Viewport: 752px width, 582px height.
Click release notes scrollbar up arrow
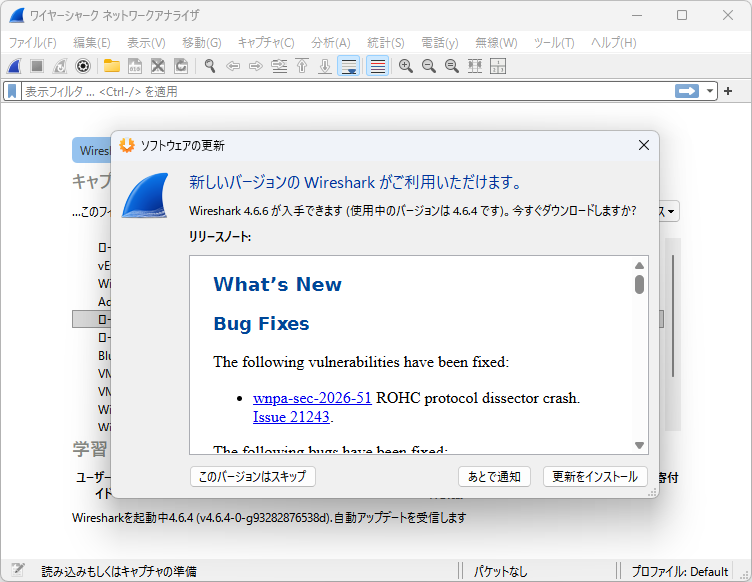pos(639,265)
